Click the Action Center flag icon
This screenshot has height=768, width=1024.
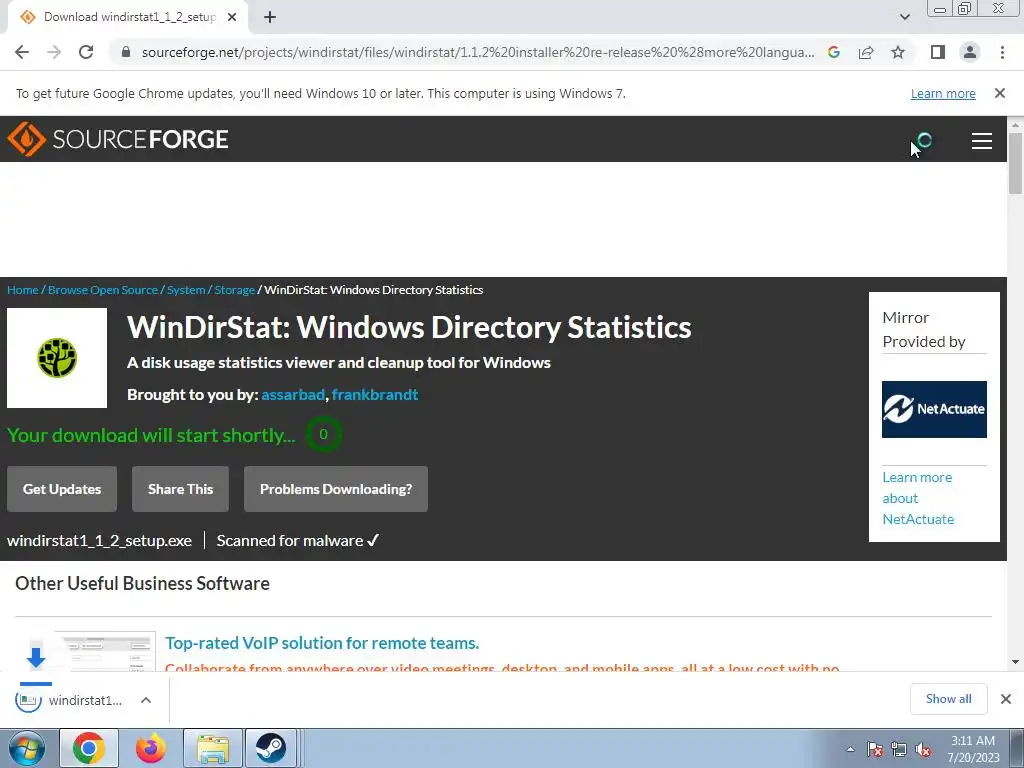[875, 750]
